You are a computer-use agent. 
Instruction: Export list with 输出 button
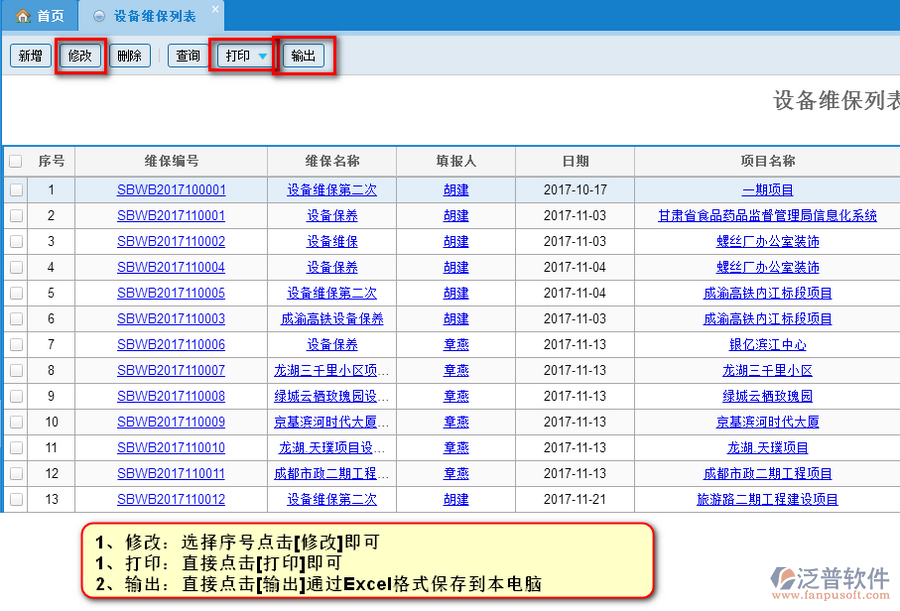click(303, 56)
